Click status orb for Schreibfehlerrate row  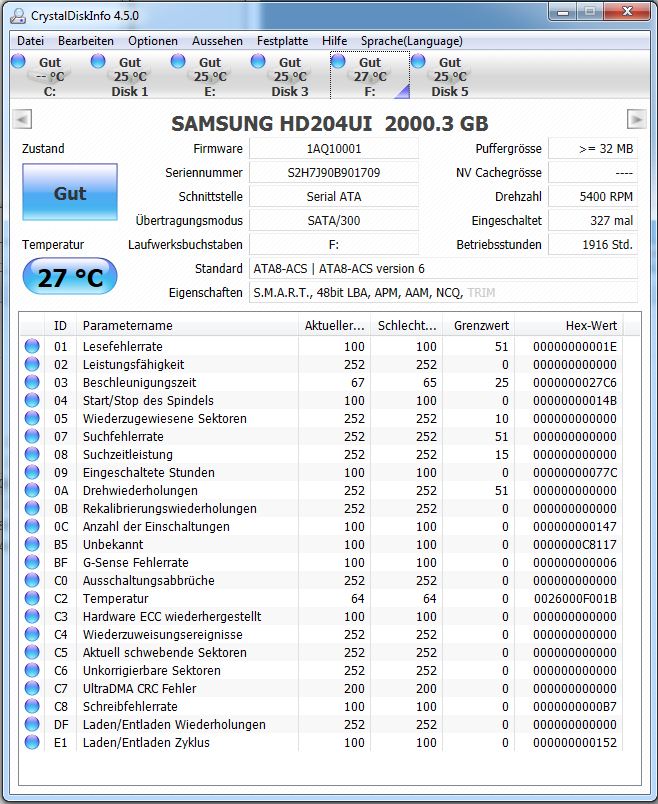click(x=32, y=706)
